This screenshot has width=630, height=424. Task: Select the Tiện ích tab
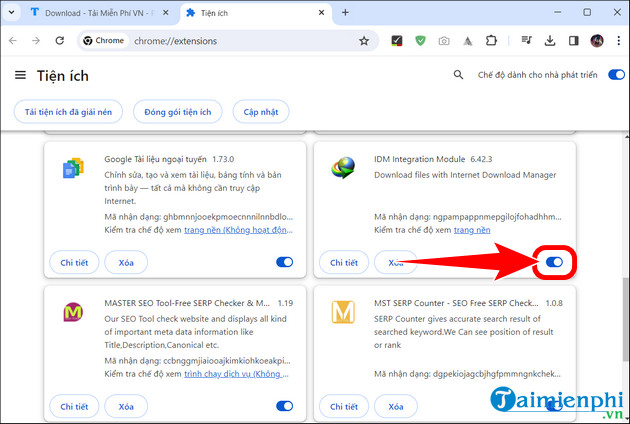coord(249,13)
